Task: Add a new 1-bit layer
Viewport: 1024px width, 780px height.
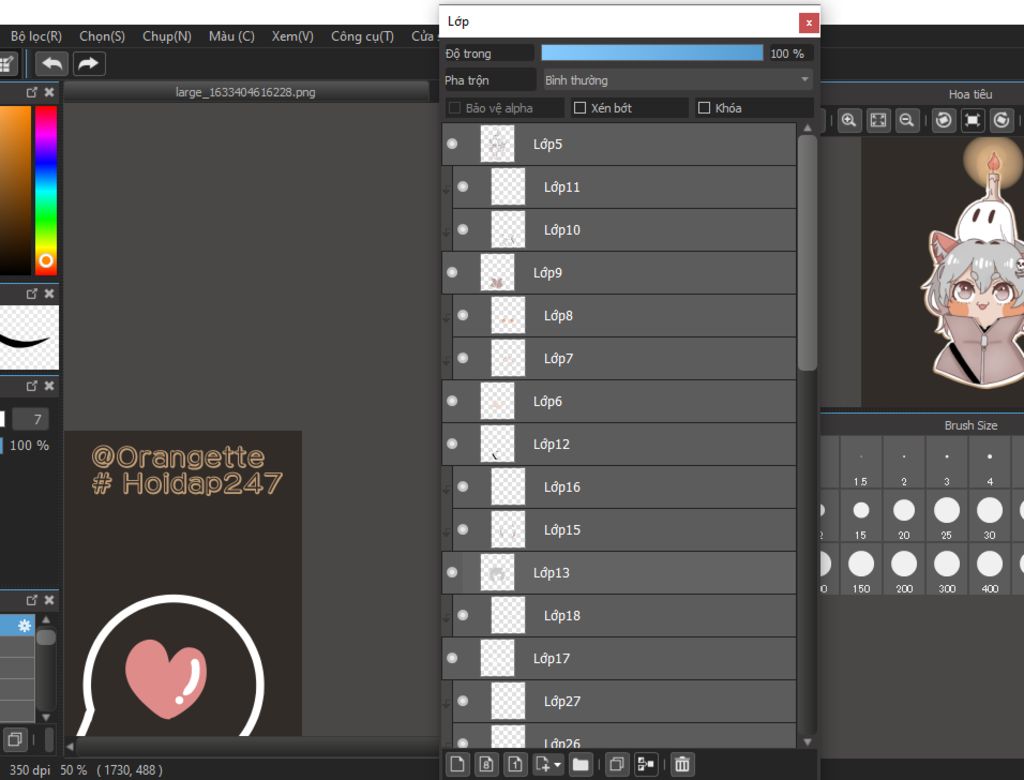Action: [x=515, y=764]
